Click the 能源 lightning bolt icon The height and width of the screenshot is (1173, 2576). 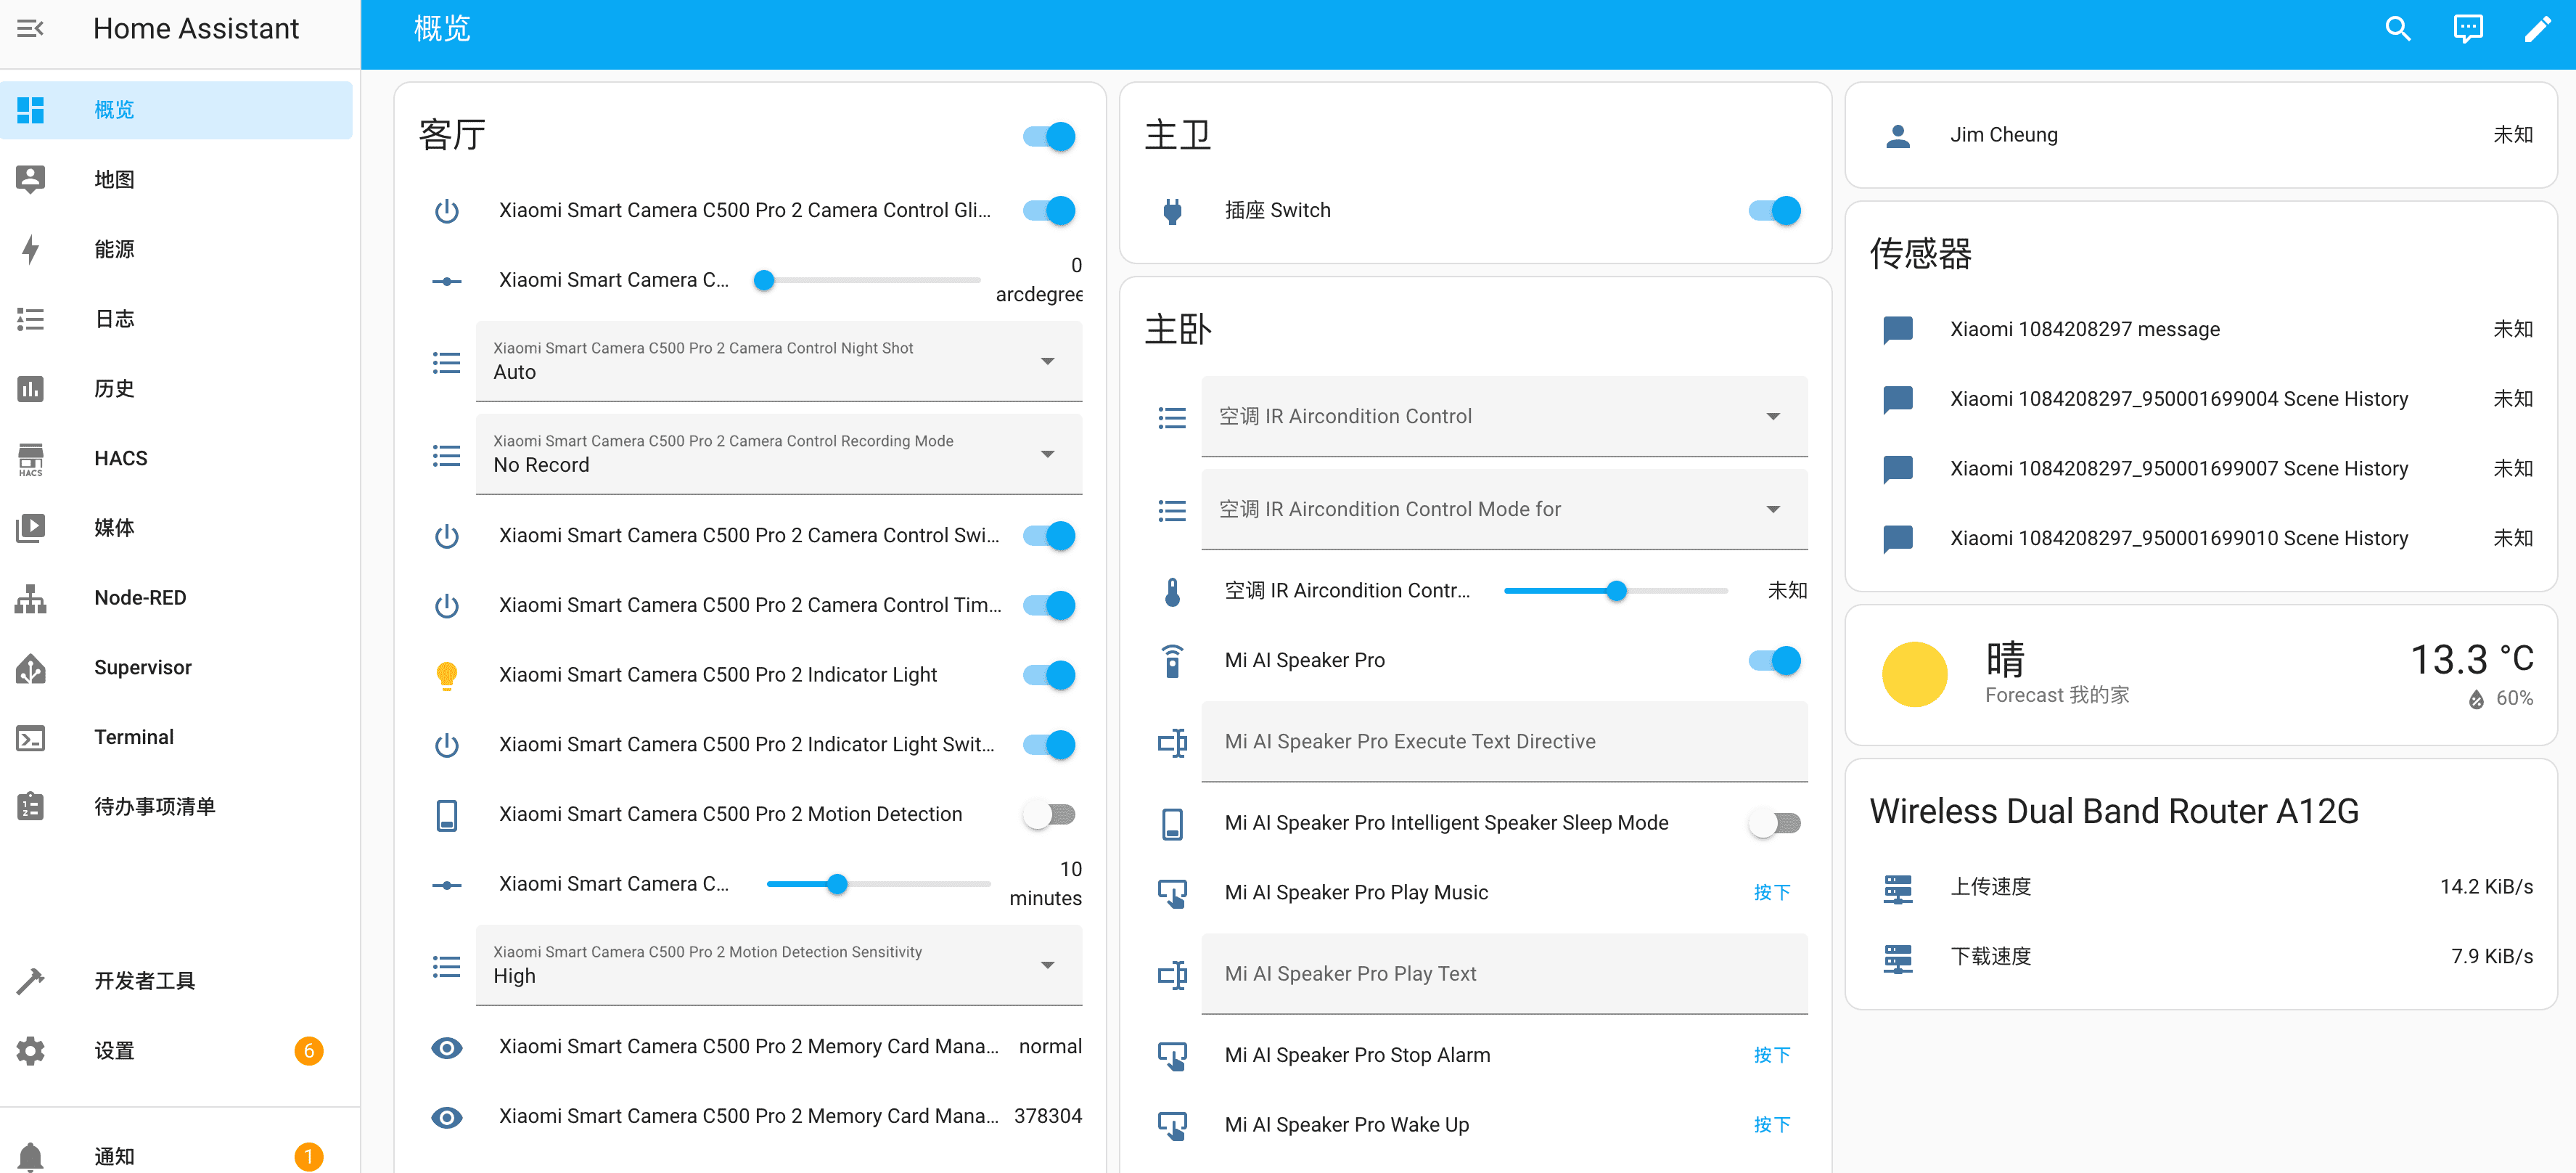31,249
